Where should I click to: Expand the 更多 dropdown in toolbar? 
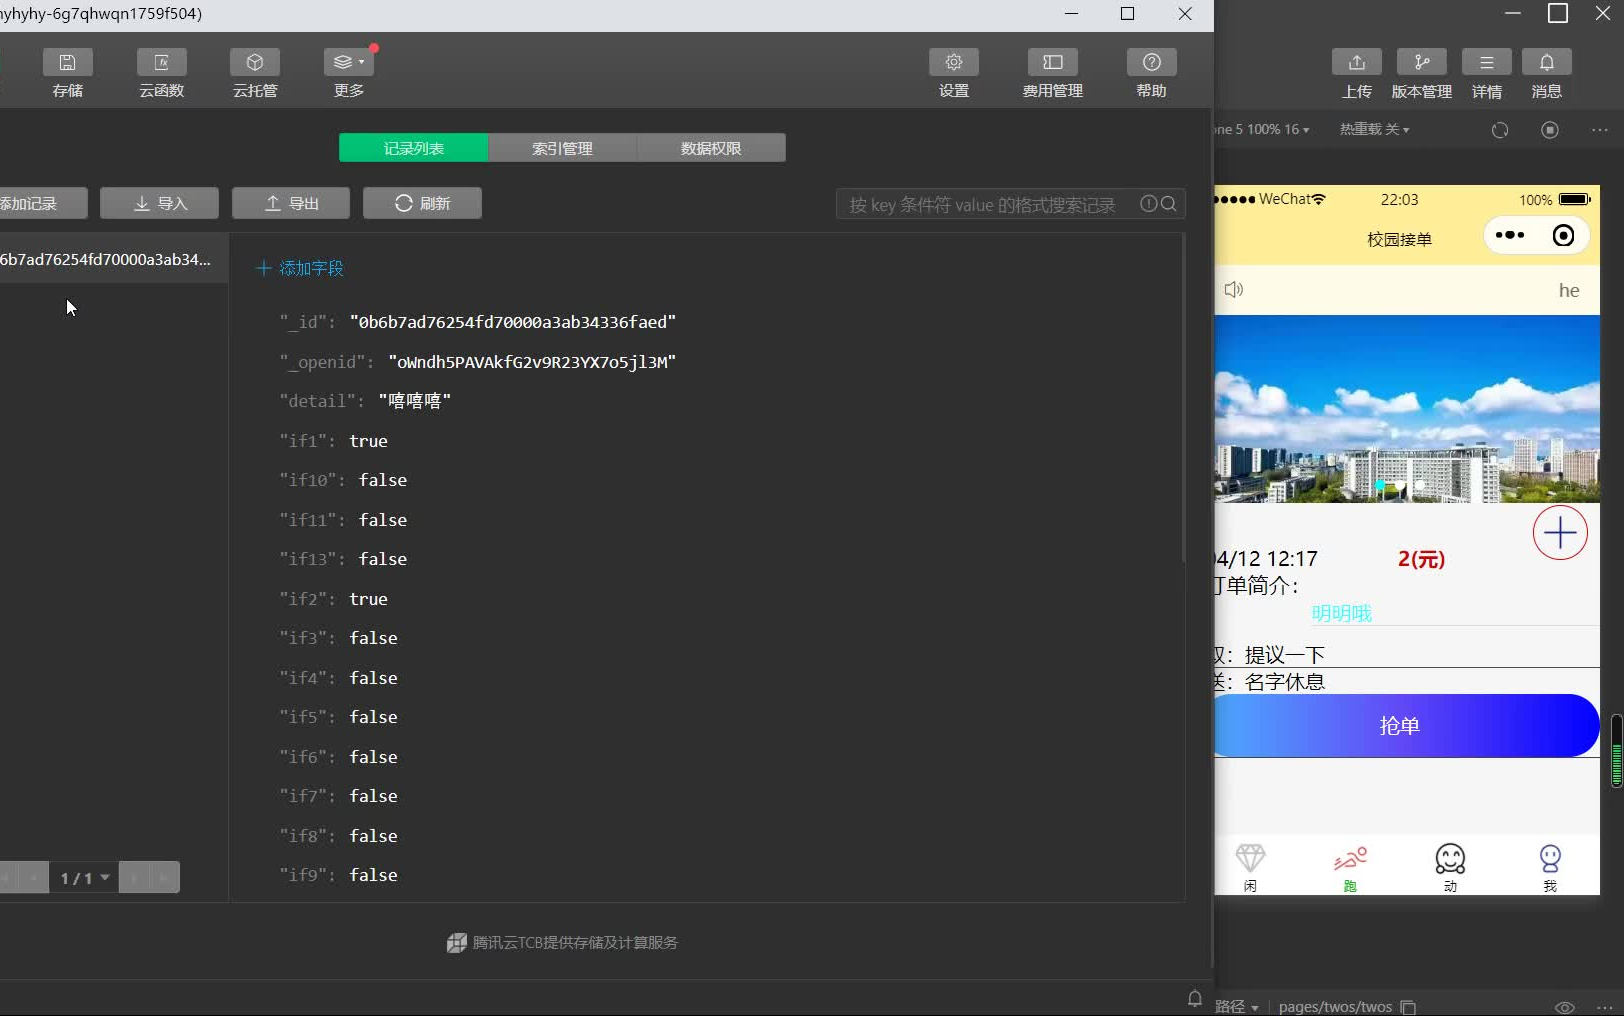coord(349,73)
